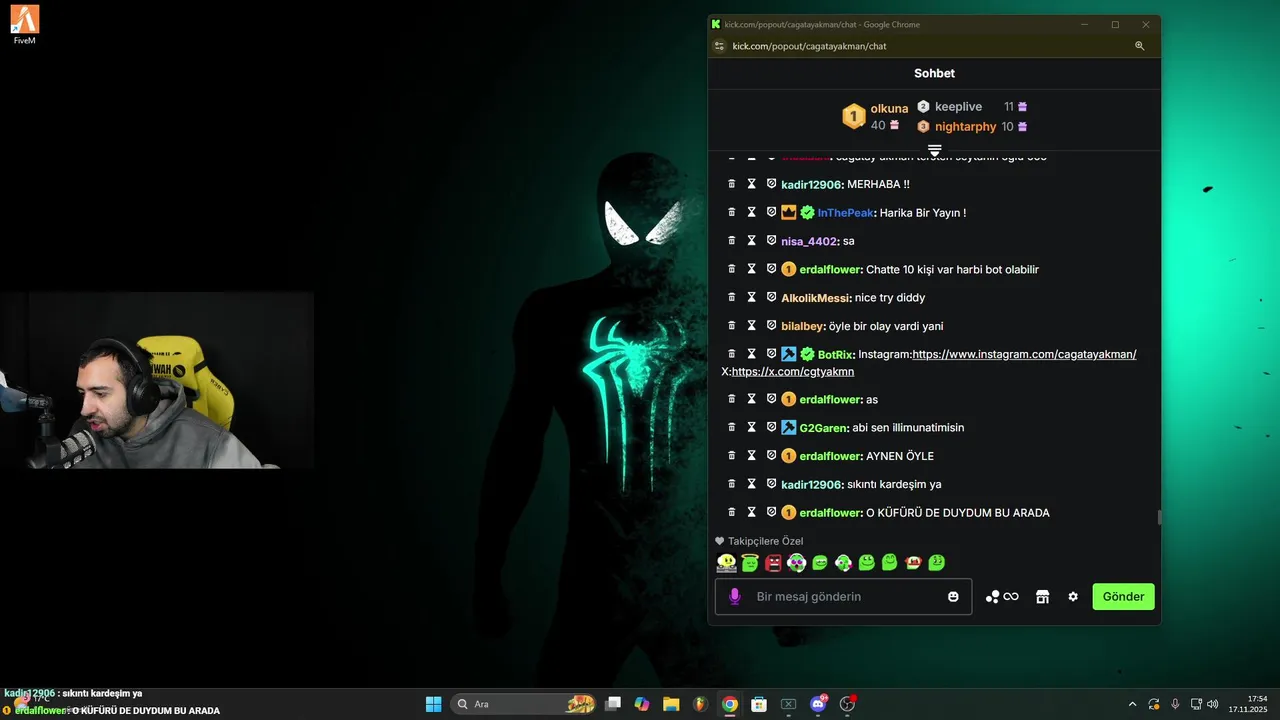Open chat settings gear icon
1280x720 pixels.
[x=1073, y=596]
